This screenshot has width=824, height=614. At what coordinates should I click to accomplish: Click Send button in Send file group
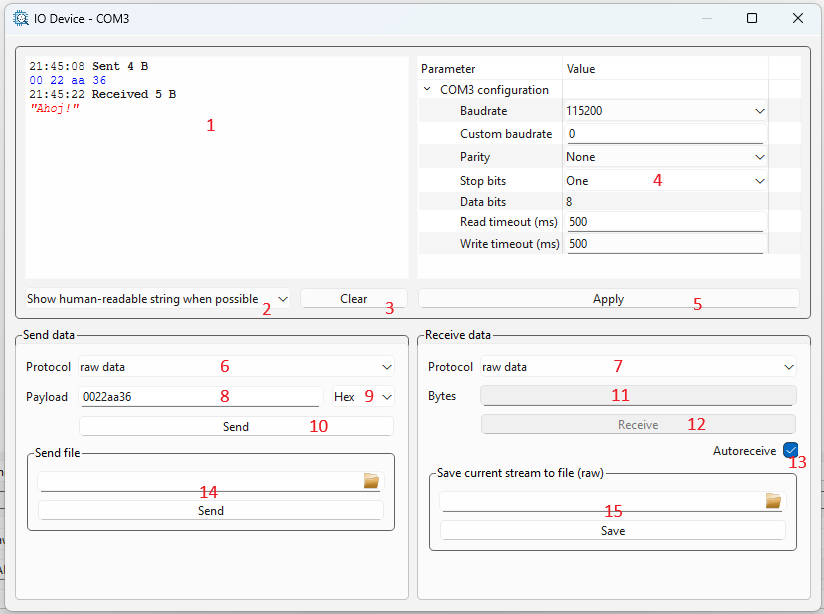pos(210,510)
